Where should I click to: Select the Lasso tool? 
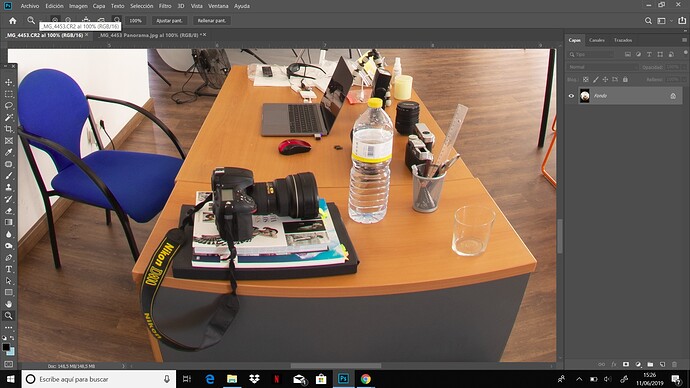8,106
